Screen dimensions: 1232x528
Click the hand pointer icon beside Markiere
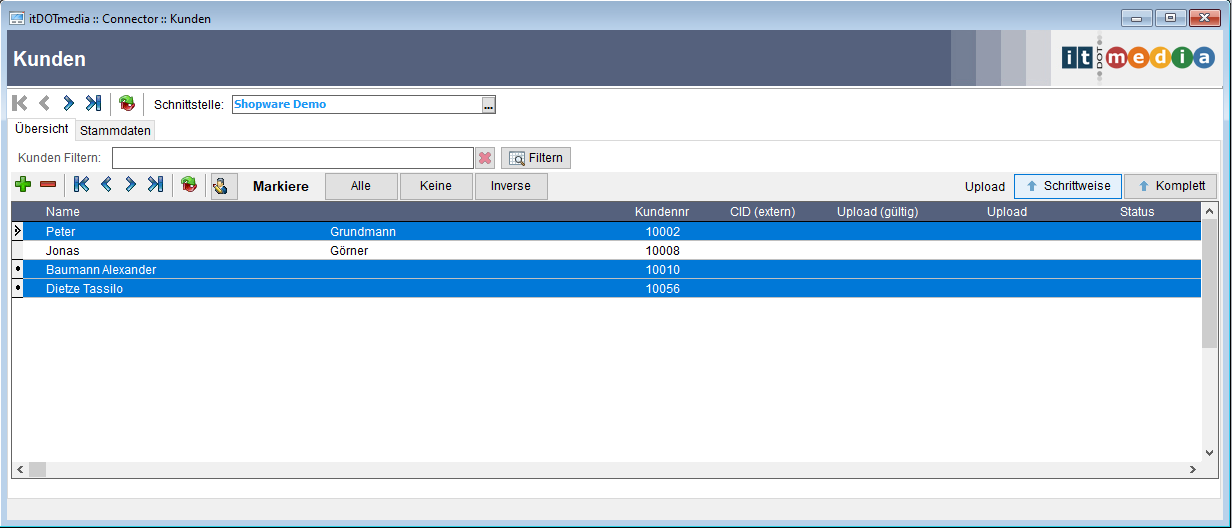224,186
